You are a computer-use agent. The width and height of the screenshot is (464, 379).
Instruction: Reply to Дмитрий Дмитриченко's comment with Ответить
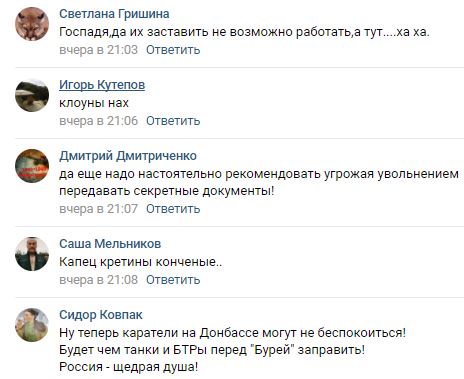coord(173,209)
